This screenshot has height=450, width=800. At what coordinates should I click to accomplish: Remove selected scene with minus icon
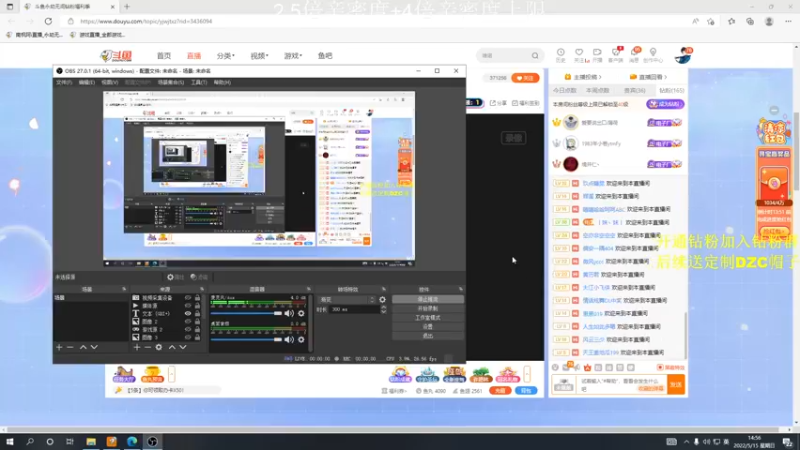(70, 347)
